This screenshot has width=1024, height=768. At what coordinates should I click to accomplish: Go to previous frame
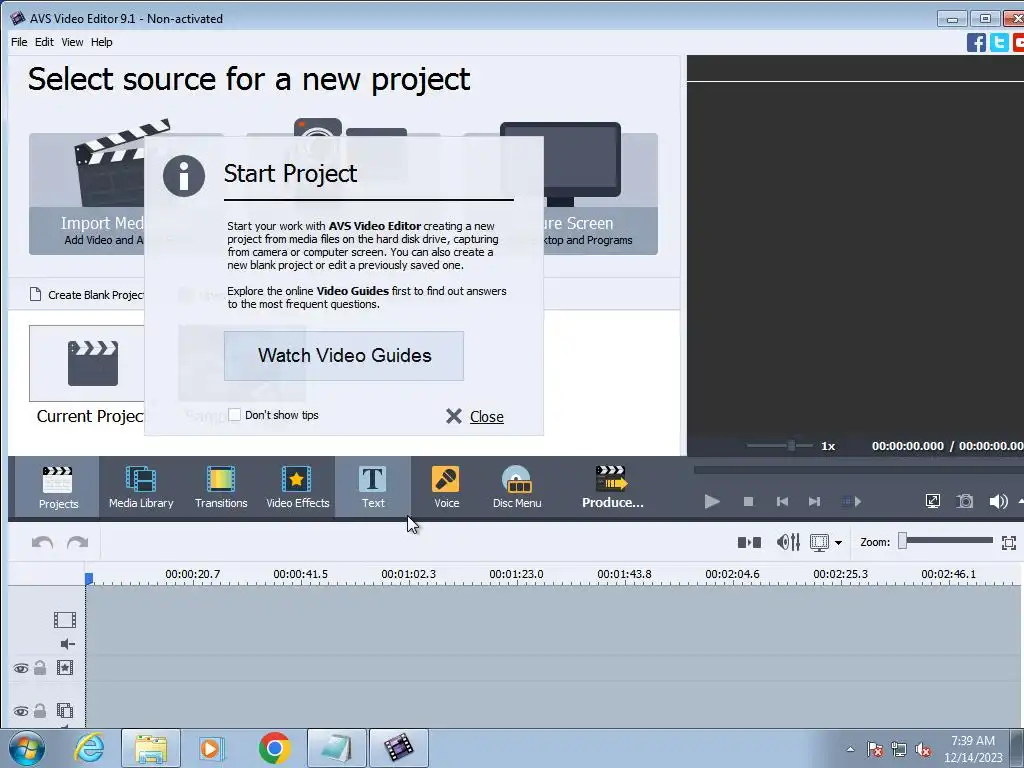(782, 502)
